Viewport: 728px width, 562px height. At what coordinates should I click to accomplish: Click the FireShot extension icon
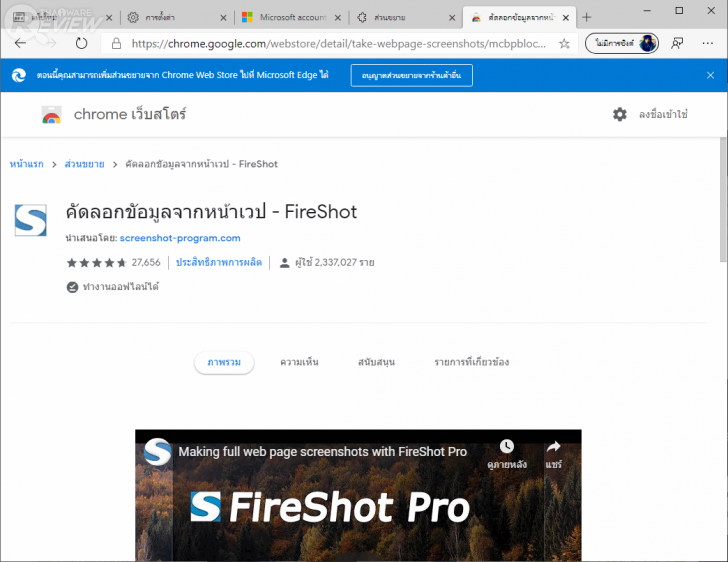coord(31,220)
